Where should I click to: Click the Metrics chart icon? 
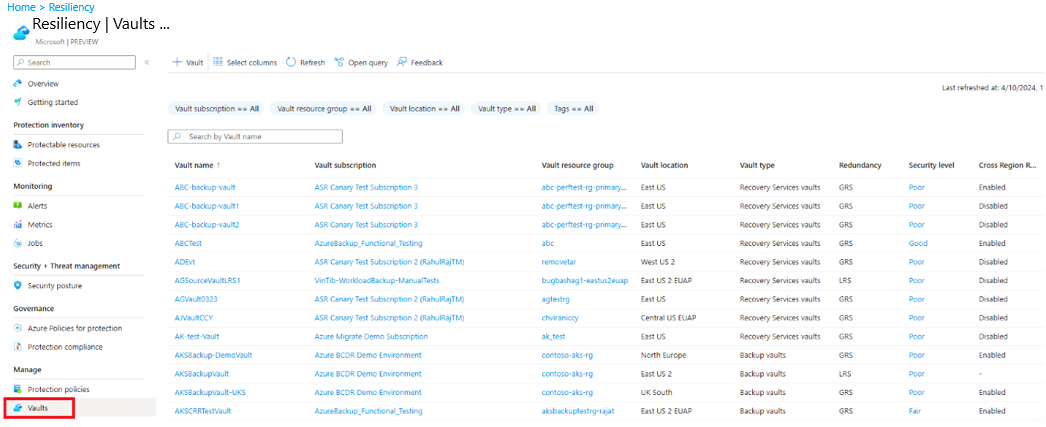tap(18, 225)
